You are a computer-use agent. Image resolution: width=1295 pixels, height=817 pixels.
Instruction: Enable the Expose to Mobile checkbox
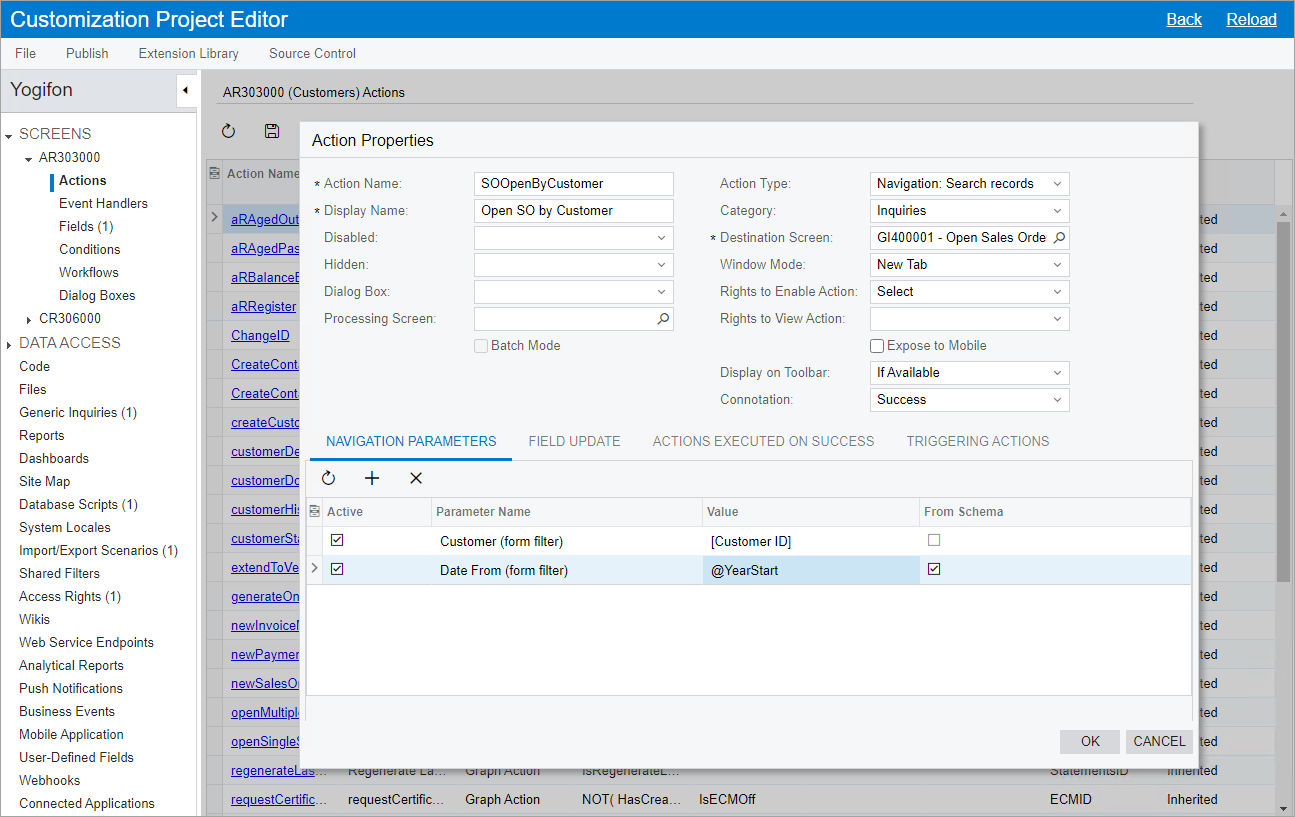[877, 346]
